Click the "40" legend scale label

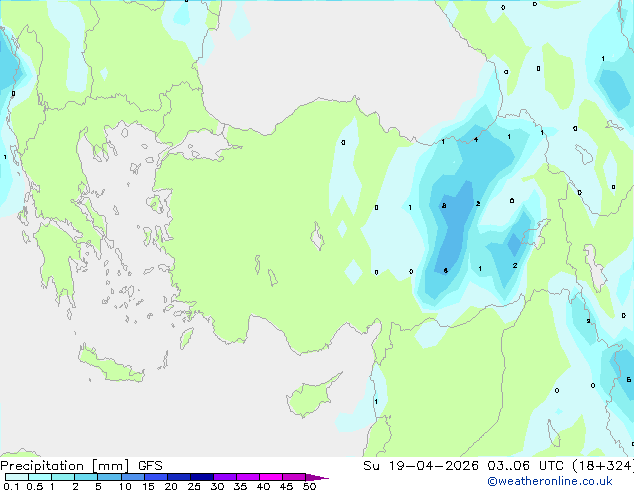click(x=263, y=486)
